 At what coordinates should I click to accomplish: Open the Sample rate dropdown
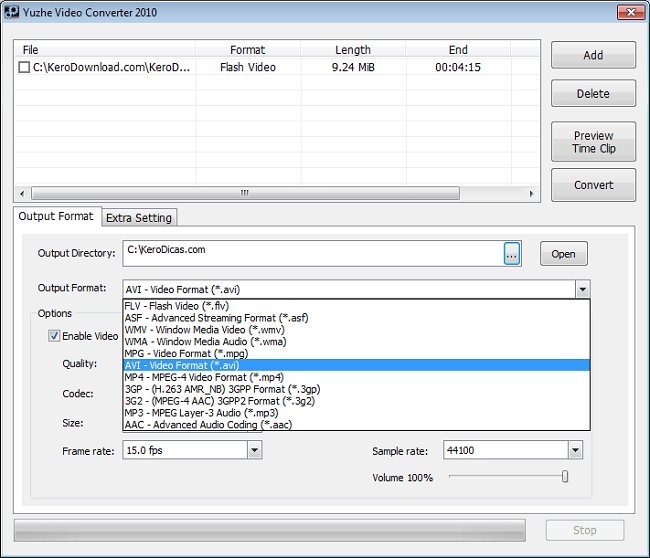[575, 450]
